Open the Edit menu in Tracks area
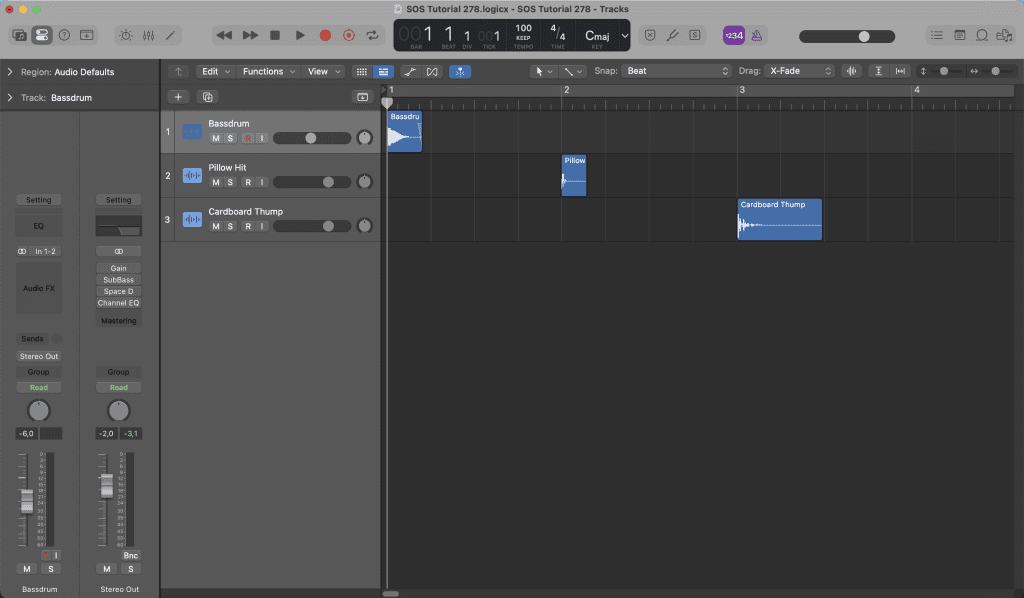Viewport: 1024px width, 598px height. click(214, 71)
